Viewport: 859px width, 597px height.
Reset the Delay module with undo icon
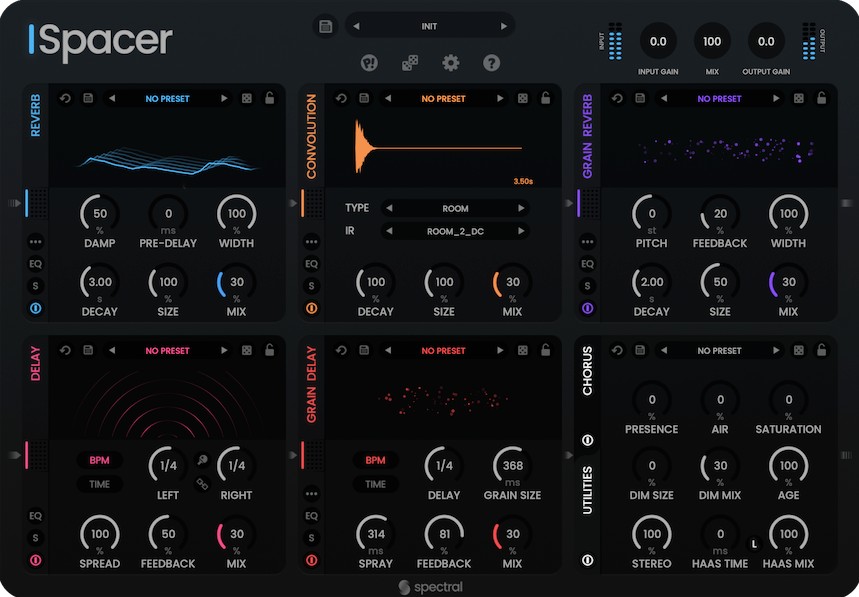(x=65, y=351)
